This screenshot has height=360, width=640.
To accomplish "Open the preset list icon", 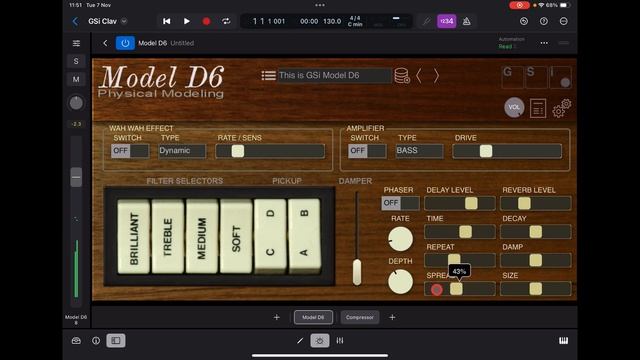I will (x=269, y=76).
